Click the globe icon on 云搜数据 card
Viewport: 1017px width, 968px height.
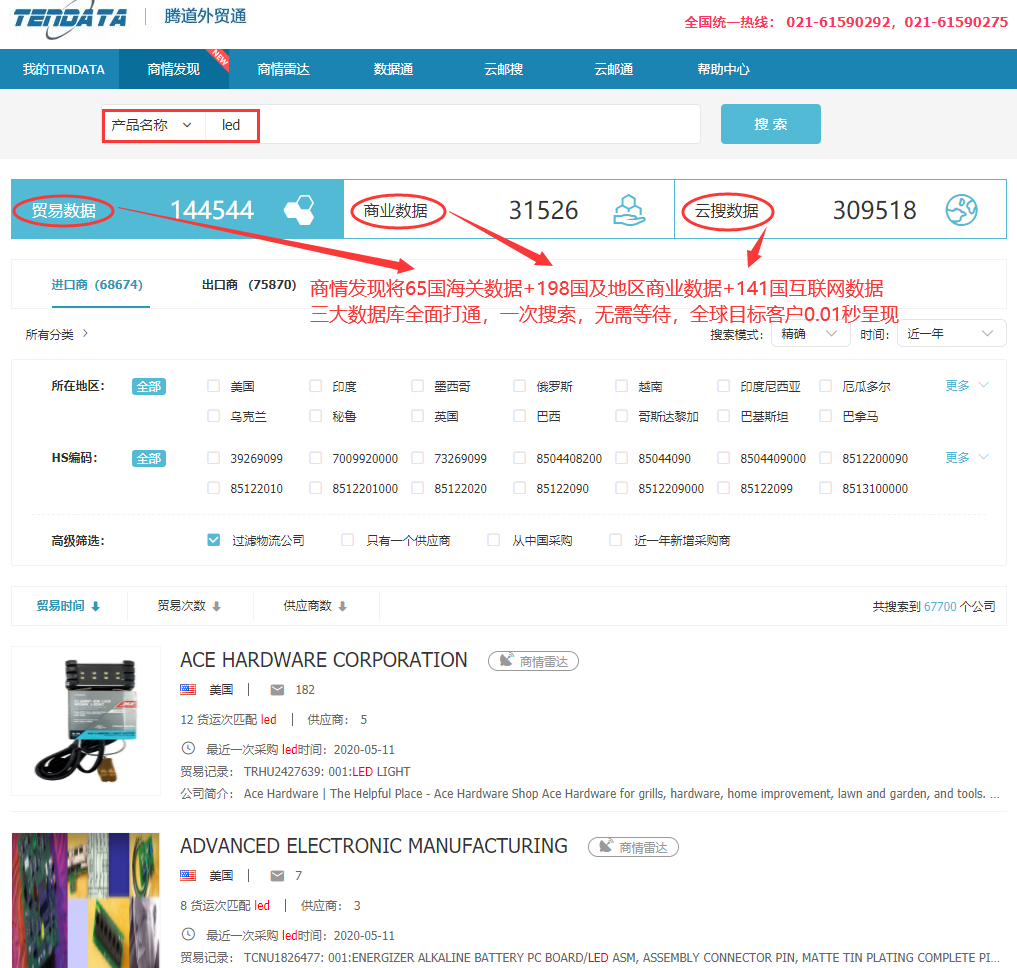(960, 209)
